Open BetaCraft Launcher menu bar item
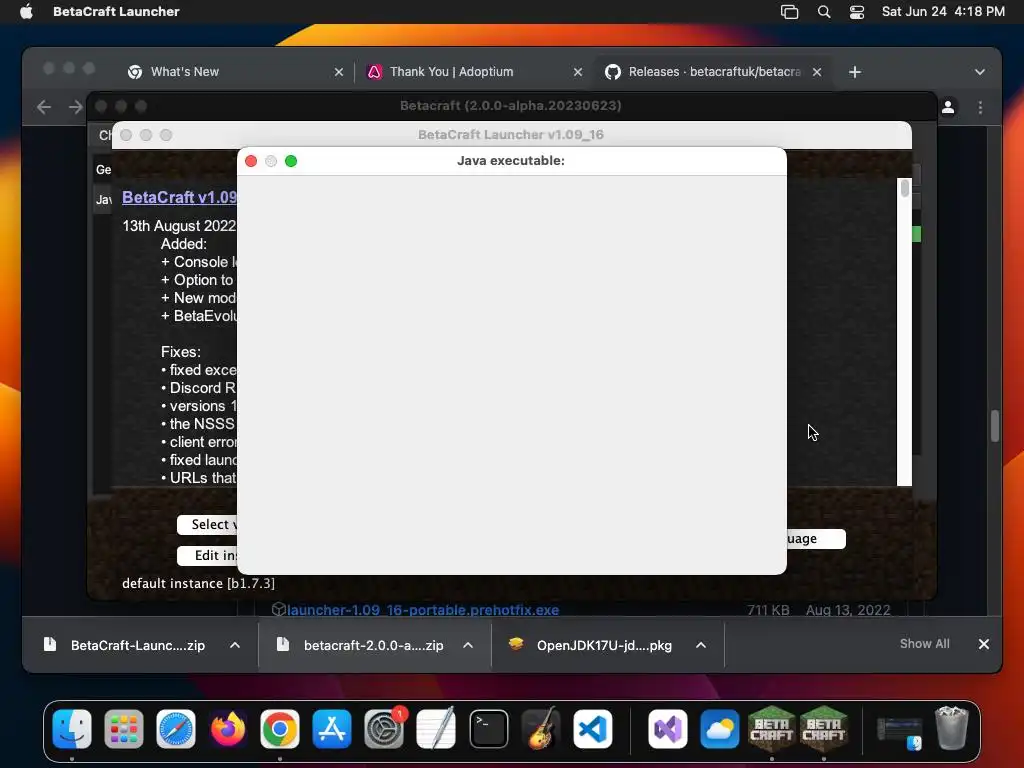Viewport: 1024px width, 768px height. (116, 11)
